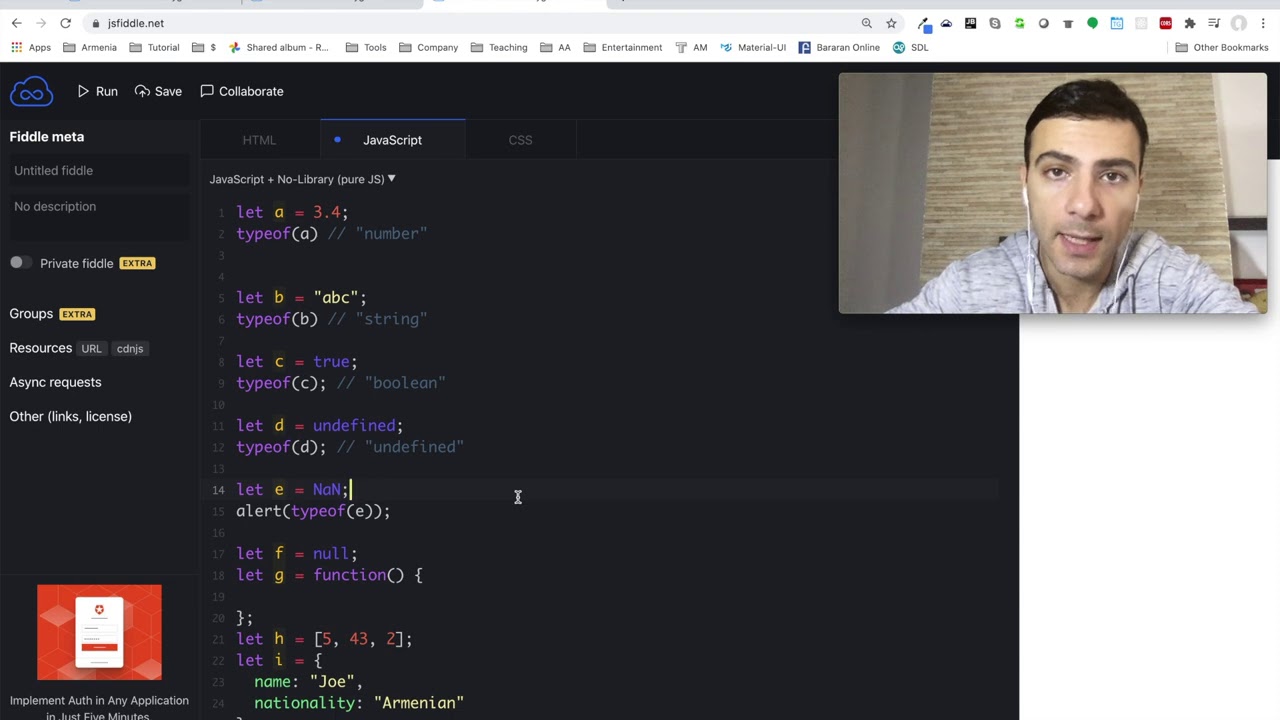
Task: Click the Fiddle meta heading
Action: coord(47,137)
